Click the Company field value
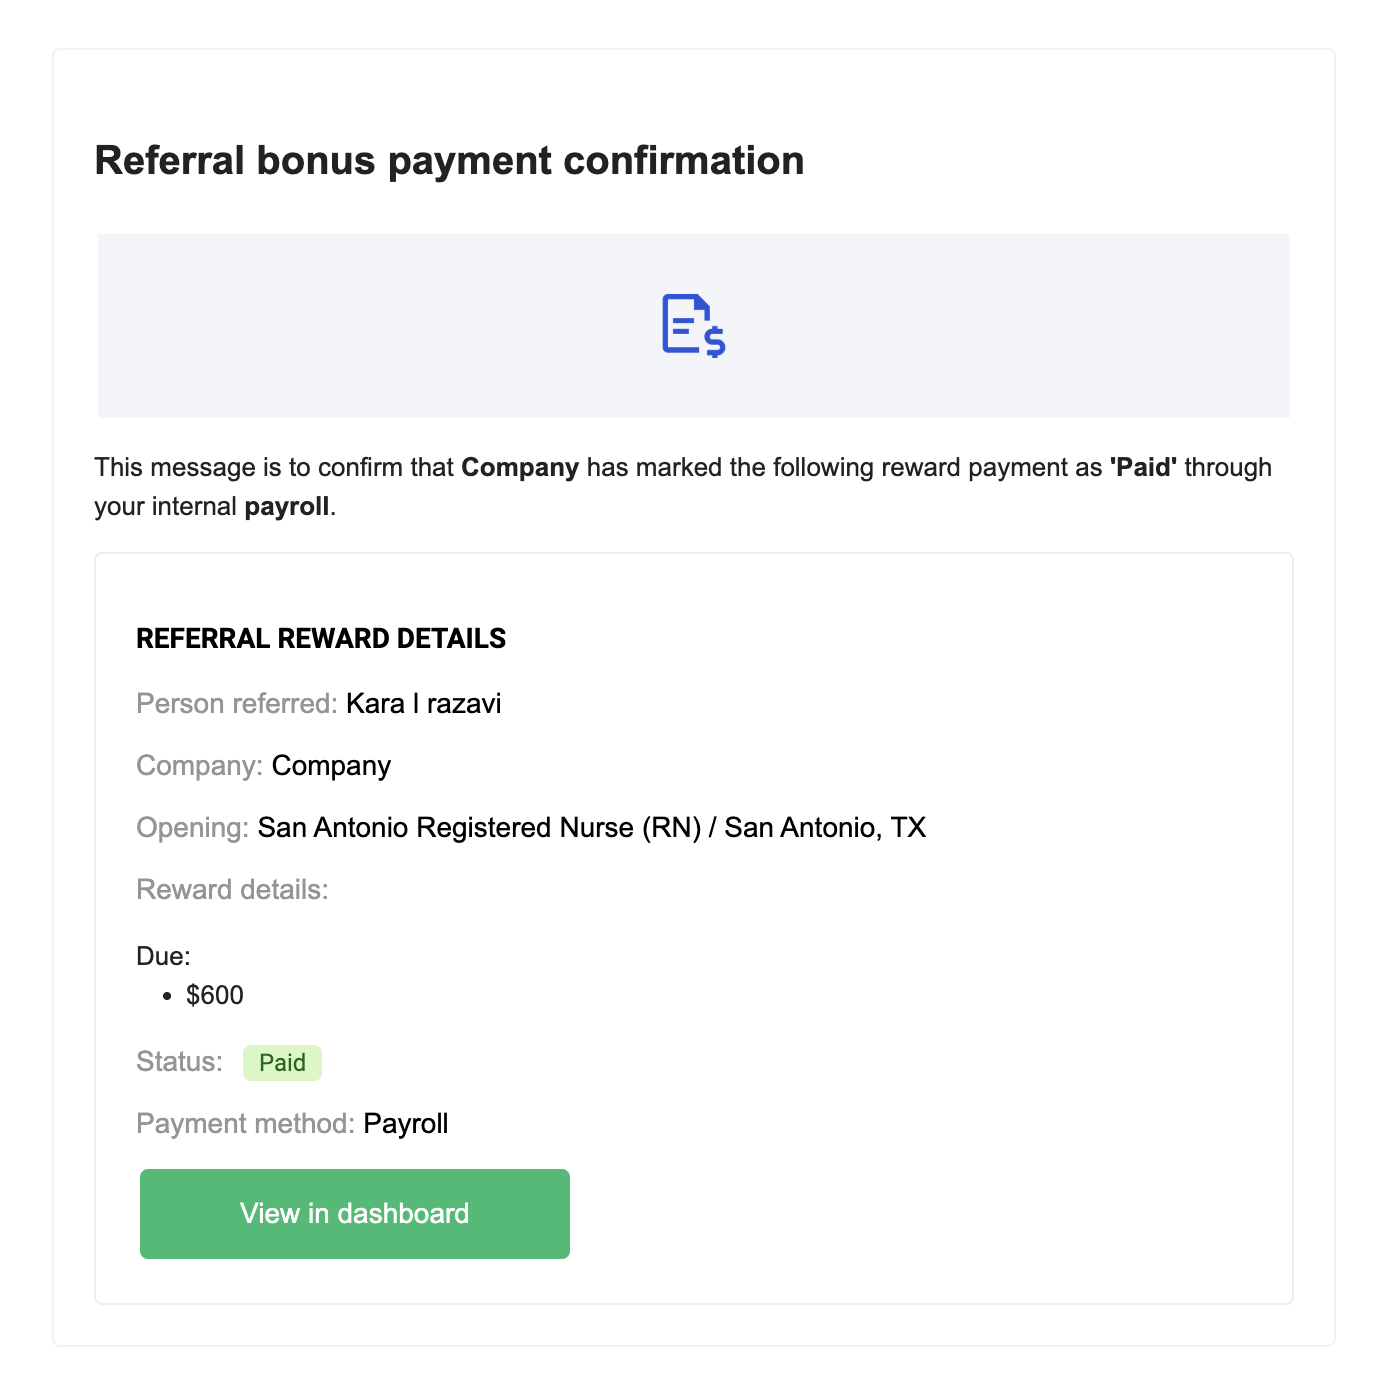1380x1380 pixels. 331,766
